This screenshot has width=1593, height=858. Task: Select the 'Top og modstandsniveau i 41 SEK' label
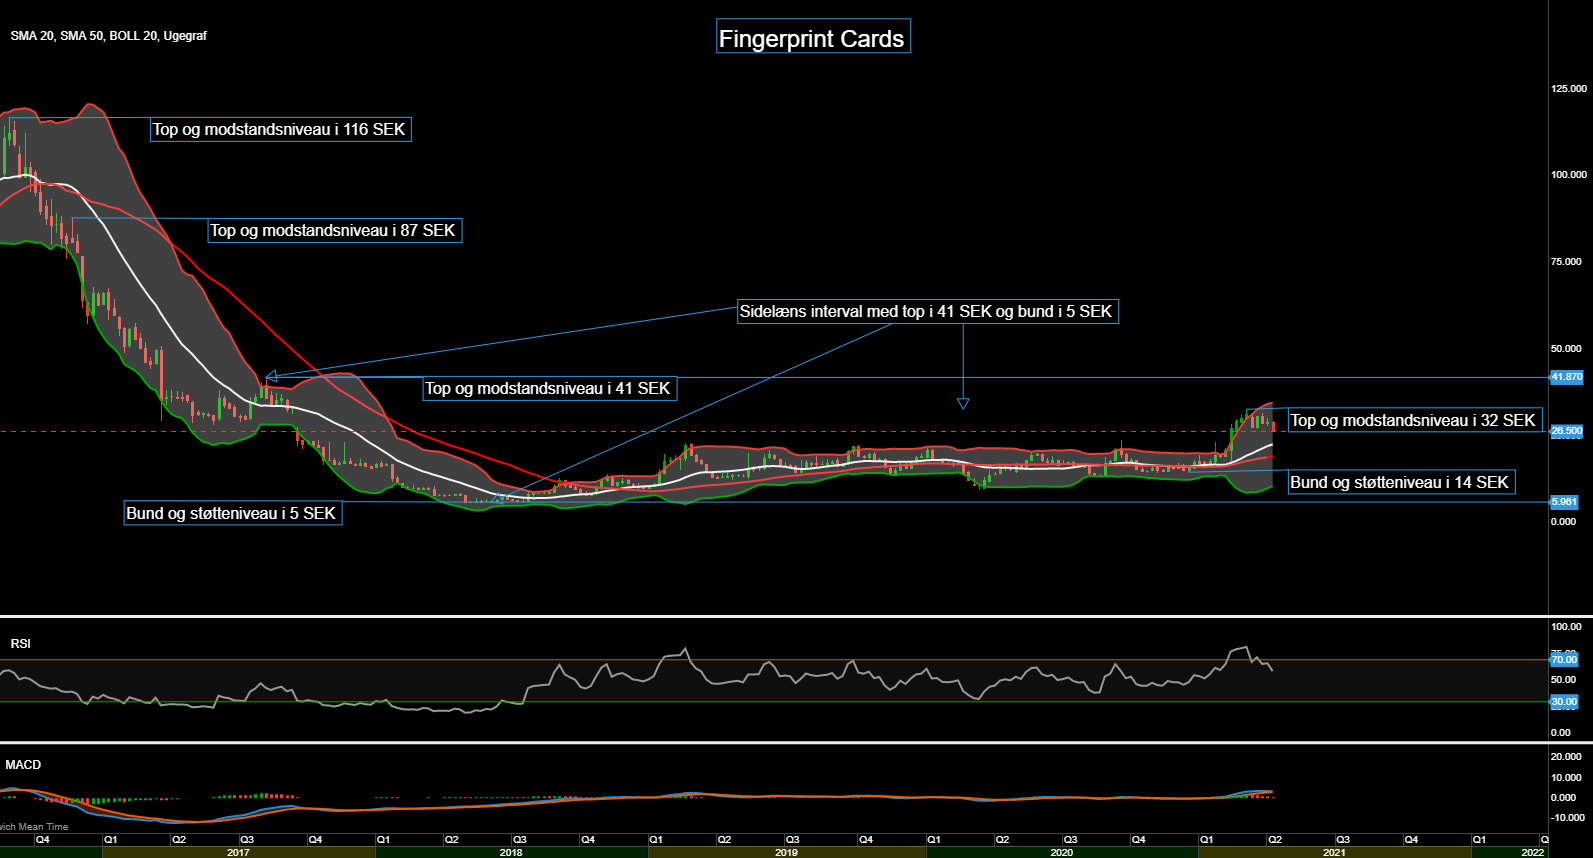tap(549, 388)
